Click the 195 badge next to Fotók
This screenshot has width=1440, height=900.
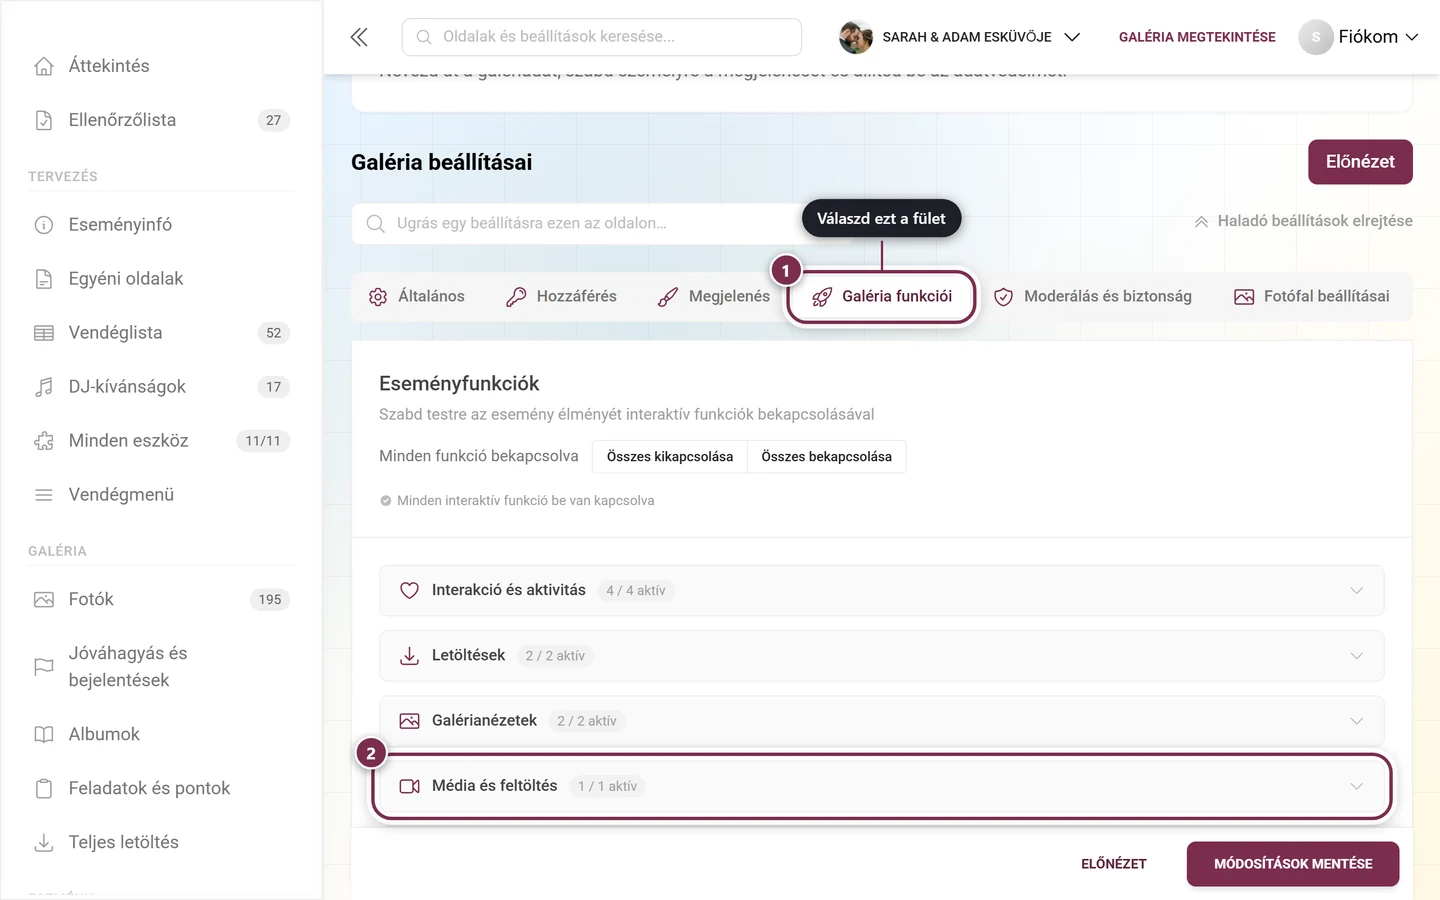click(270, 600)
